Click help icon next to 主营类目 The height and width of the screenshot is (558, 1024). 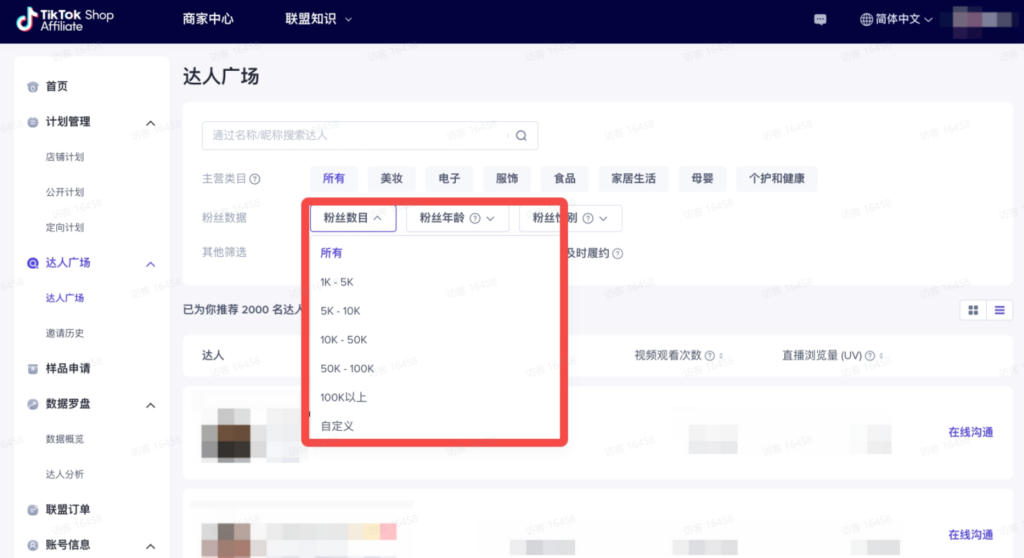click(255, 179)
